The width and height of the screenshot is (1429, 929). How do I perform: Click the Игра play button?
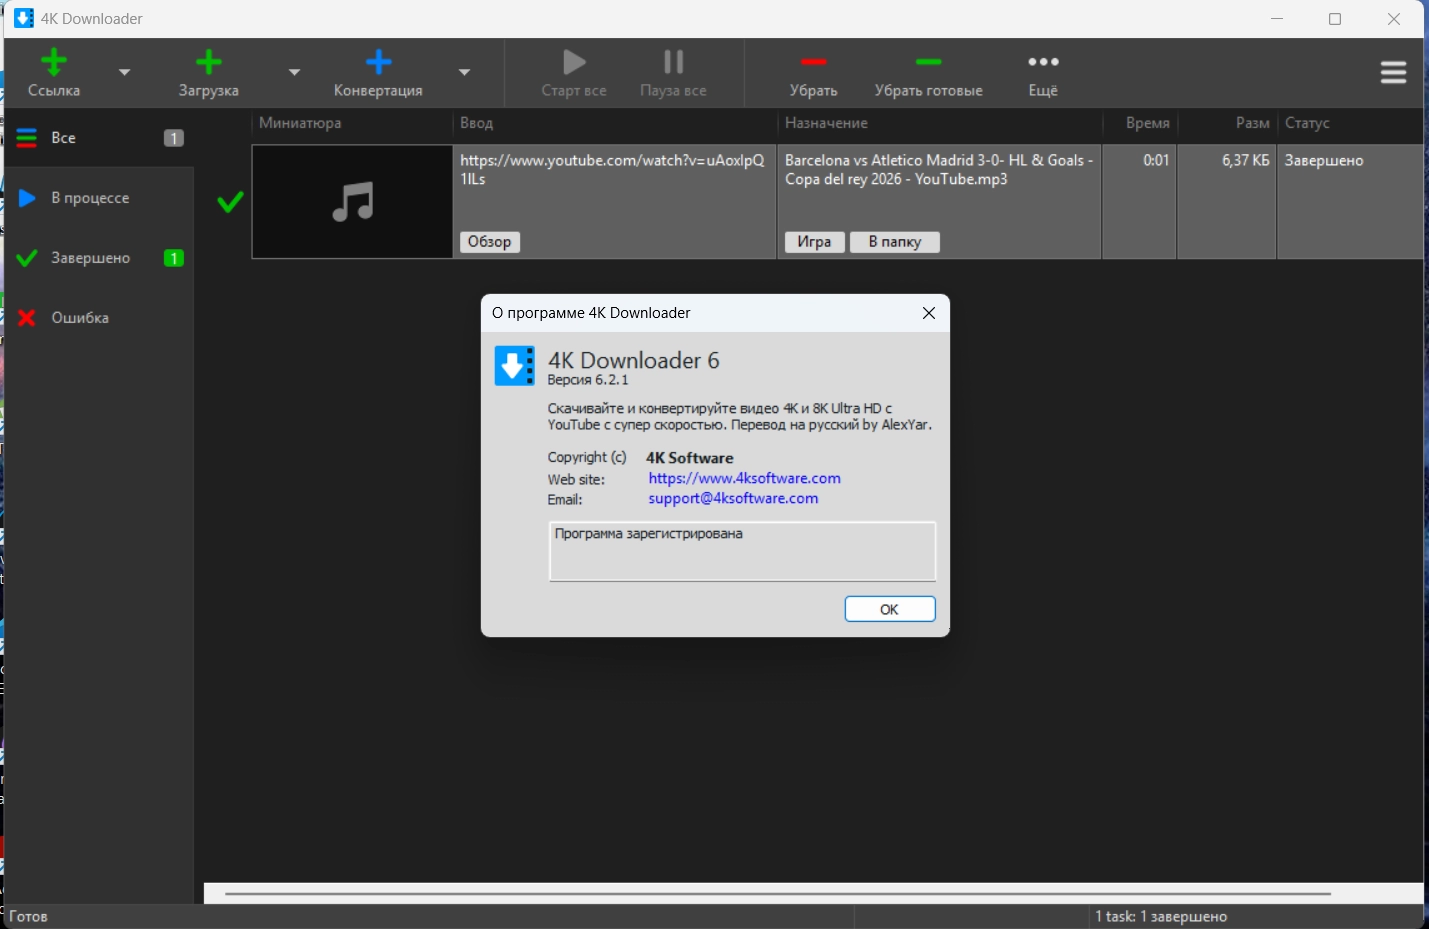814,242
